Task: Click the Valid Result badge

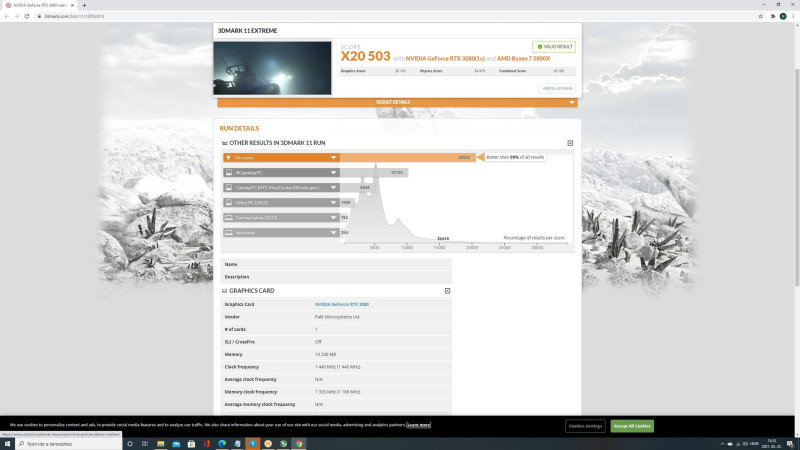Action: (554, 47)
